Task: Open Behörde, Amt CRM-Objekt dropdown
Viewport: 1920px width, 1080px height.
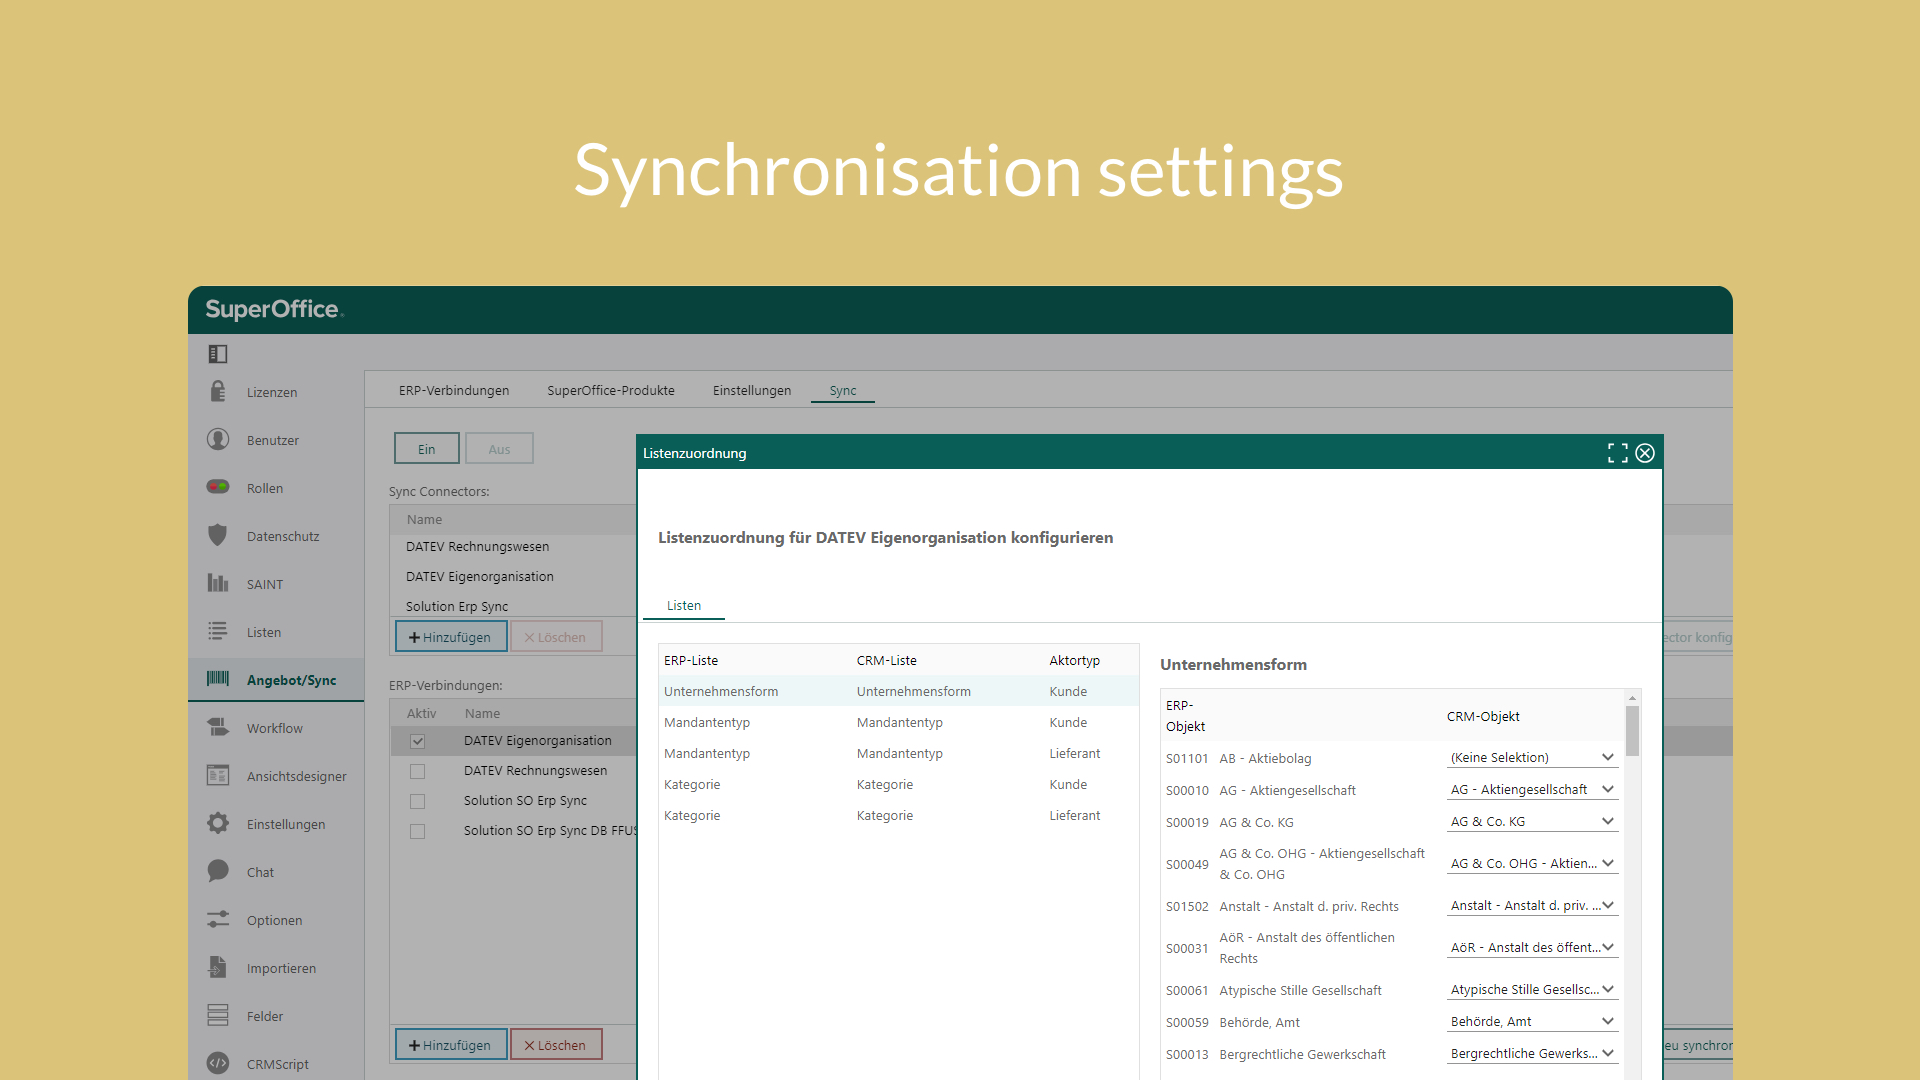Action: (1531, 1021)
